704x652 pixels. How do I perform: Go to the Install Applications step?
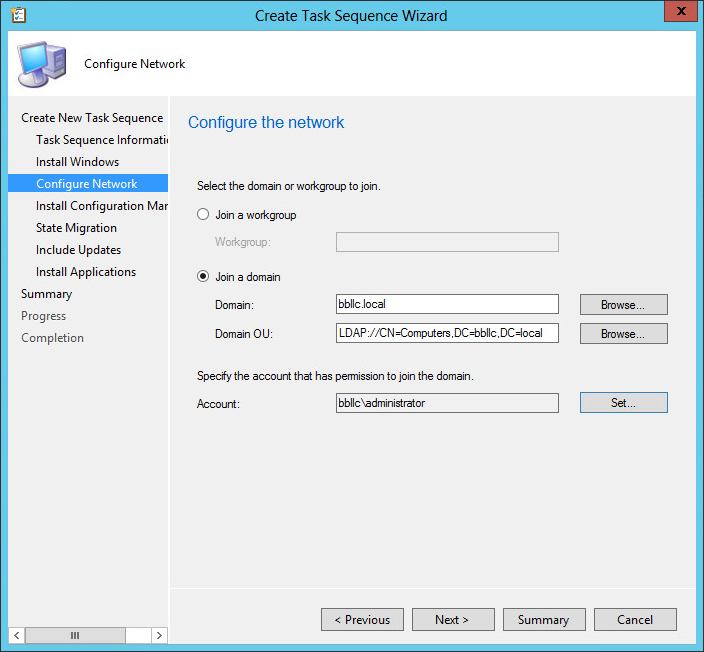86,272
